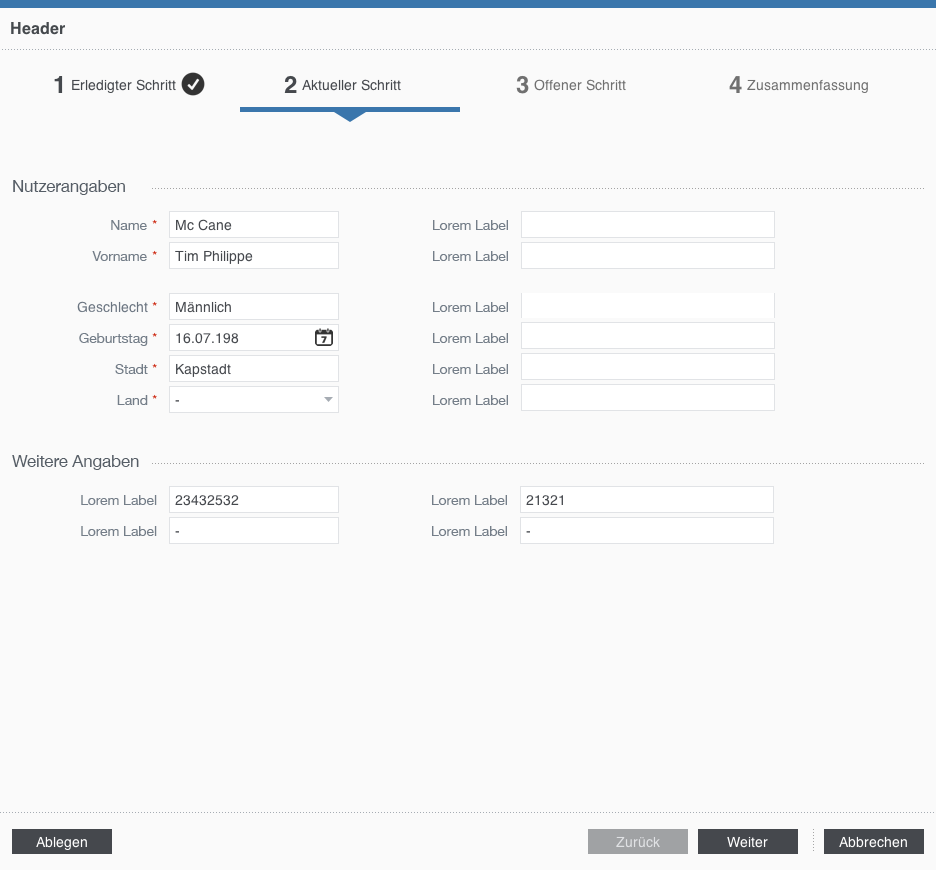Viewport: 936px width, 870px height.
Task: Open the Zusammenfassung step
Action: pyautogui.click(x=798, y=86)
